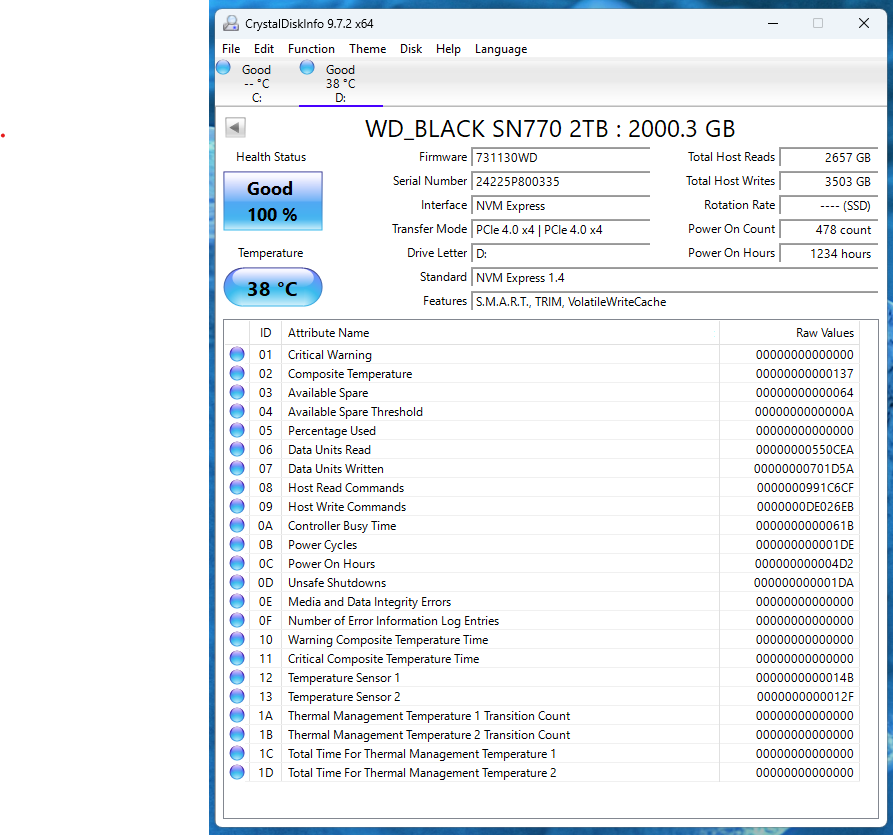Click the 38 °C temperature button
Image resolution: width=893 pixels, height=835 pixels.
point(272,288)
